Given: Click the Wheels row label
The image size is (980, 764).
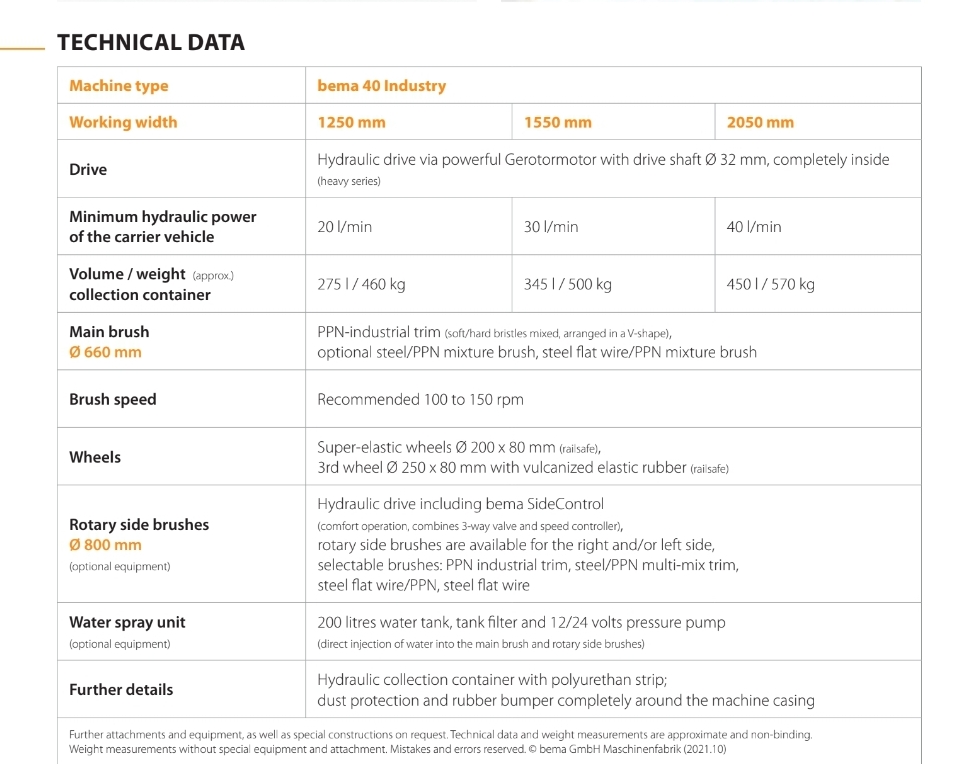Looking at the screenshot, I should (95, 457).
